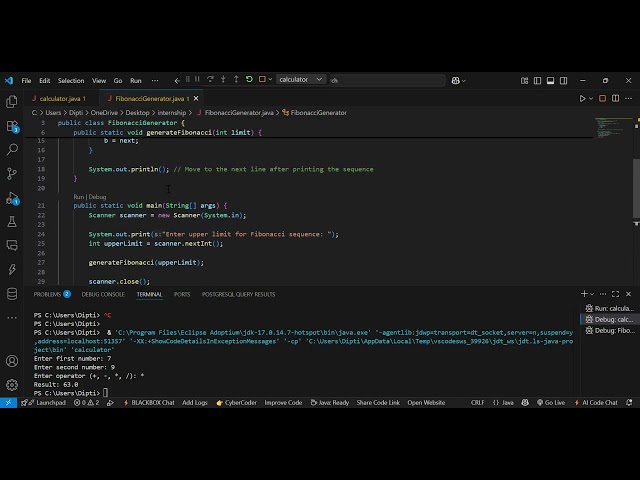Switch to PostgreSQL Query Results tab
The height and width of the screenshot is (480, 640).
238,294
